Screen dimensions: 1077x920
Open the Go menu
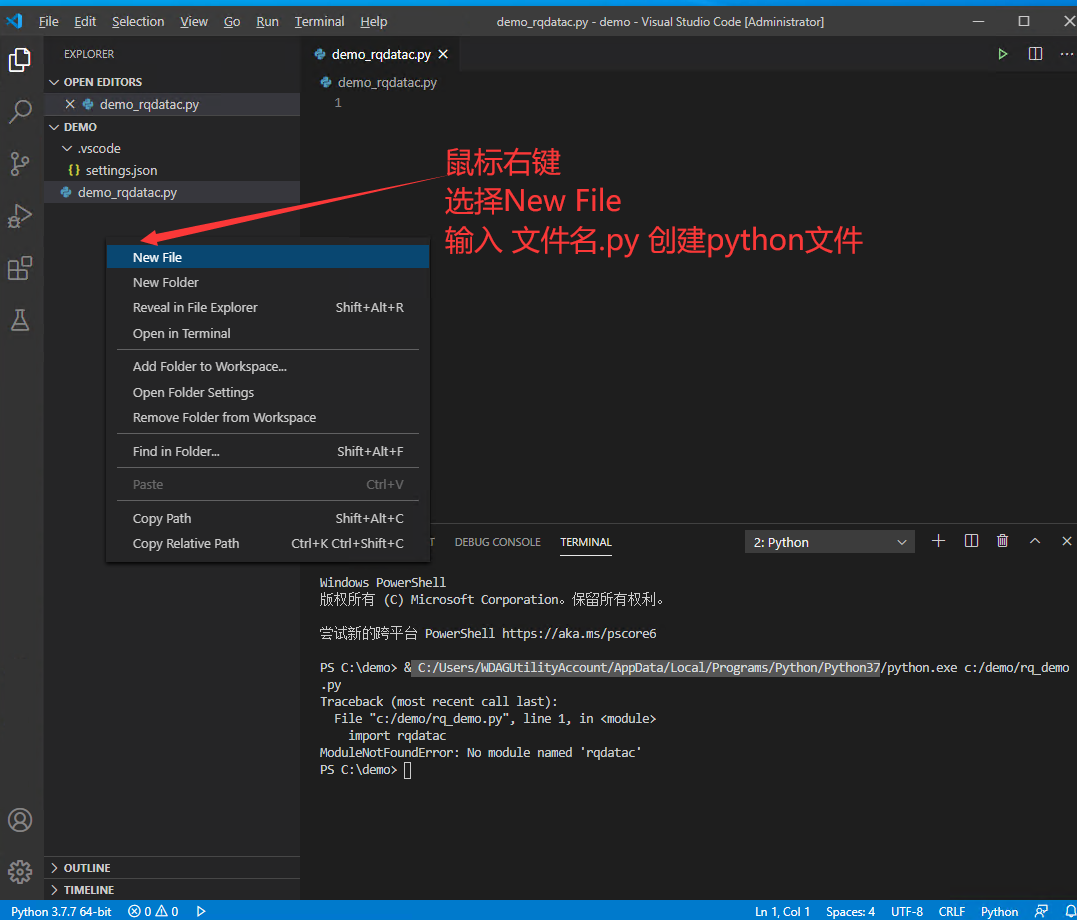click(232, 21)
